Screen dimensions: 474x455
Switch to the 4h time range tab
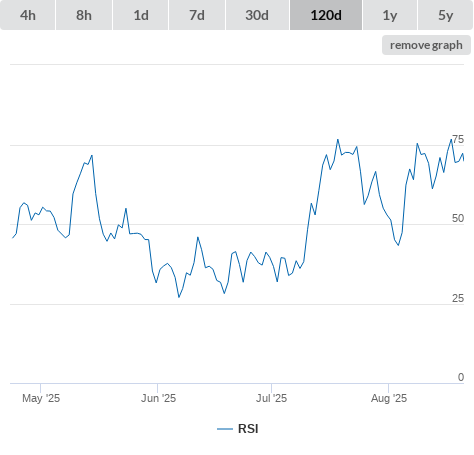(28, 15)
